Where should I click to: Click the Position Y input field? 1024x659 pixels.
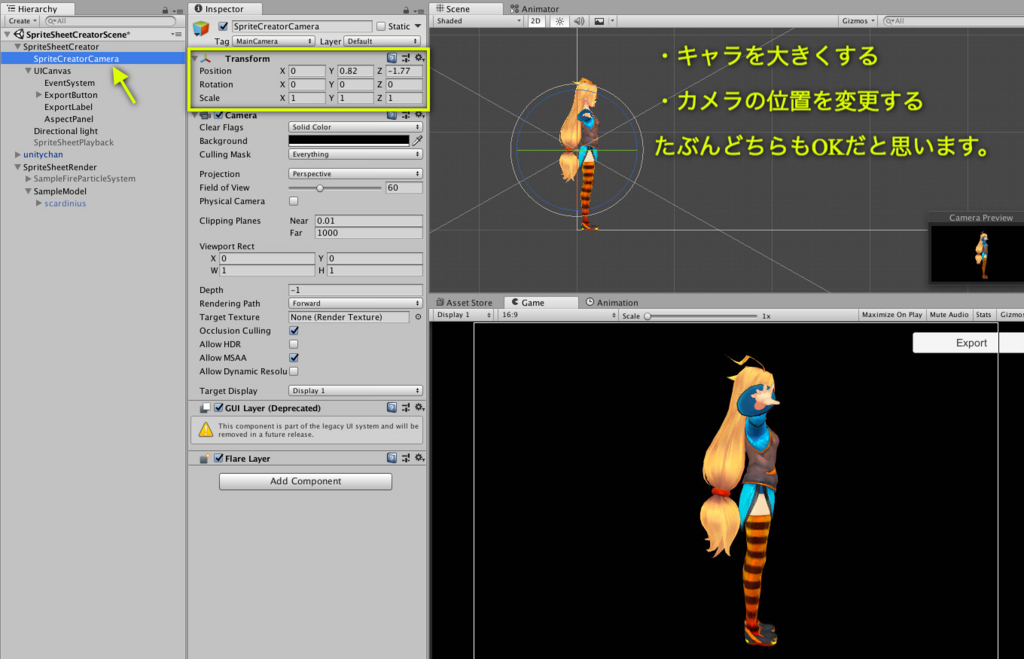point(355,71)
